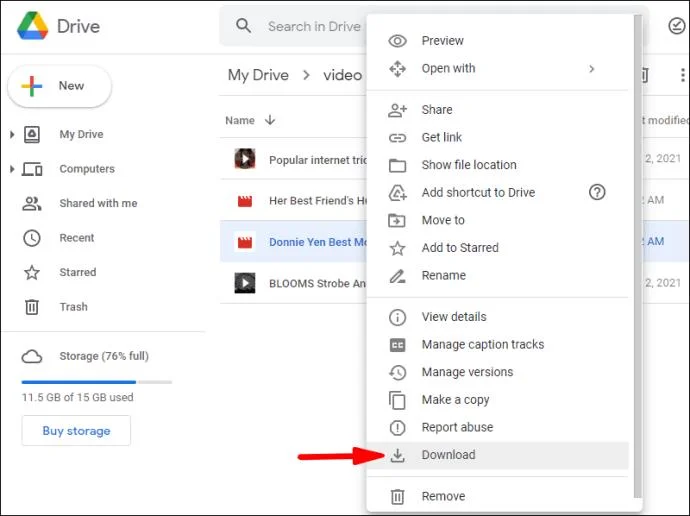Open help for Add shortcut to Drive

(597, 192)
